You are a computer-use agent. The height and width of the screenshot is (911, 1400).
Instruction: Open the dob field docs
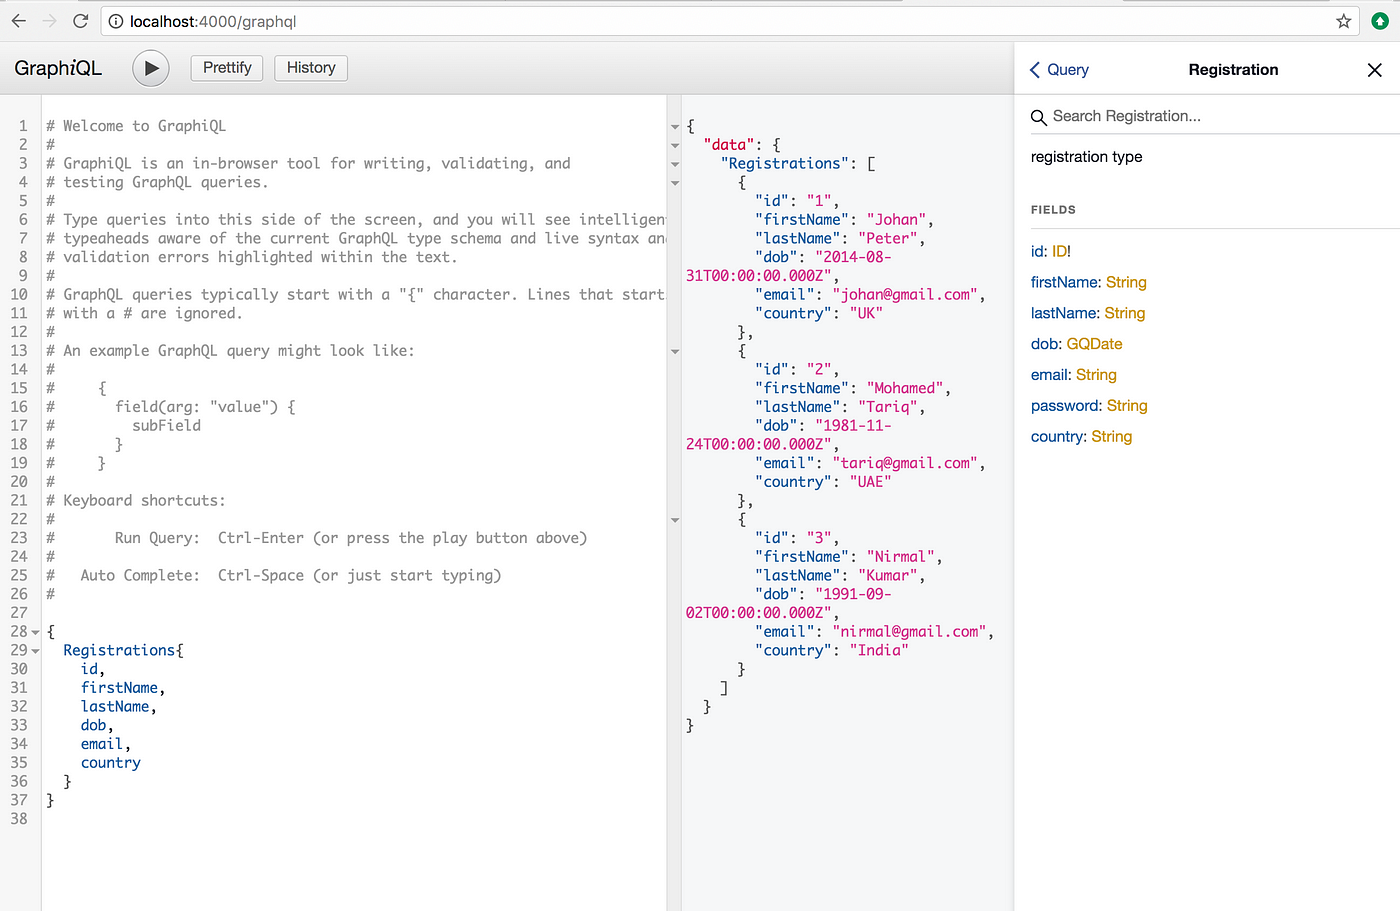pyautogui.click(x=1045, y=344)
